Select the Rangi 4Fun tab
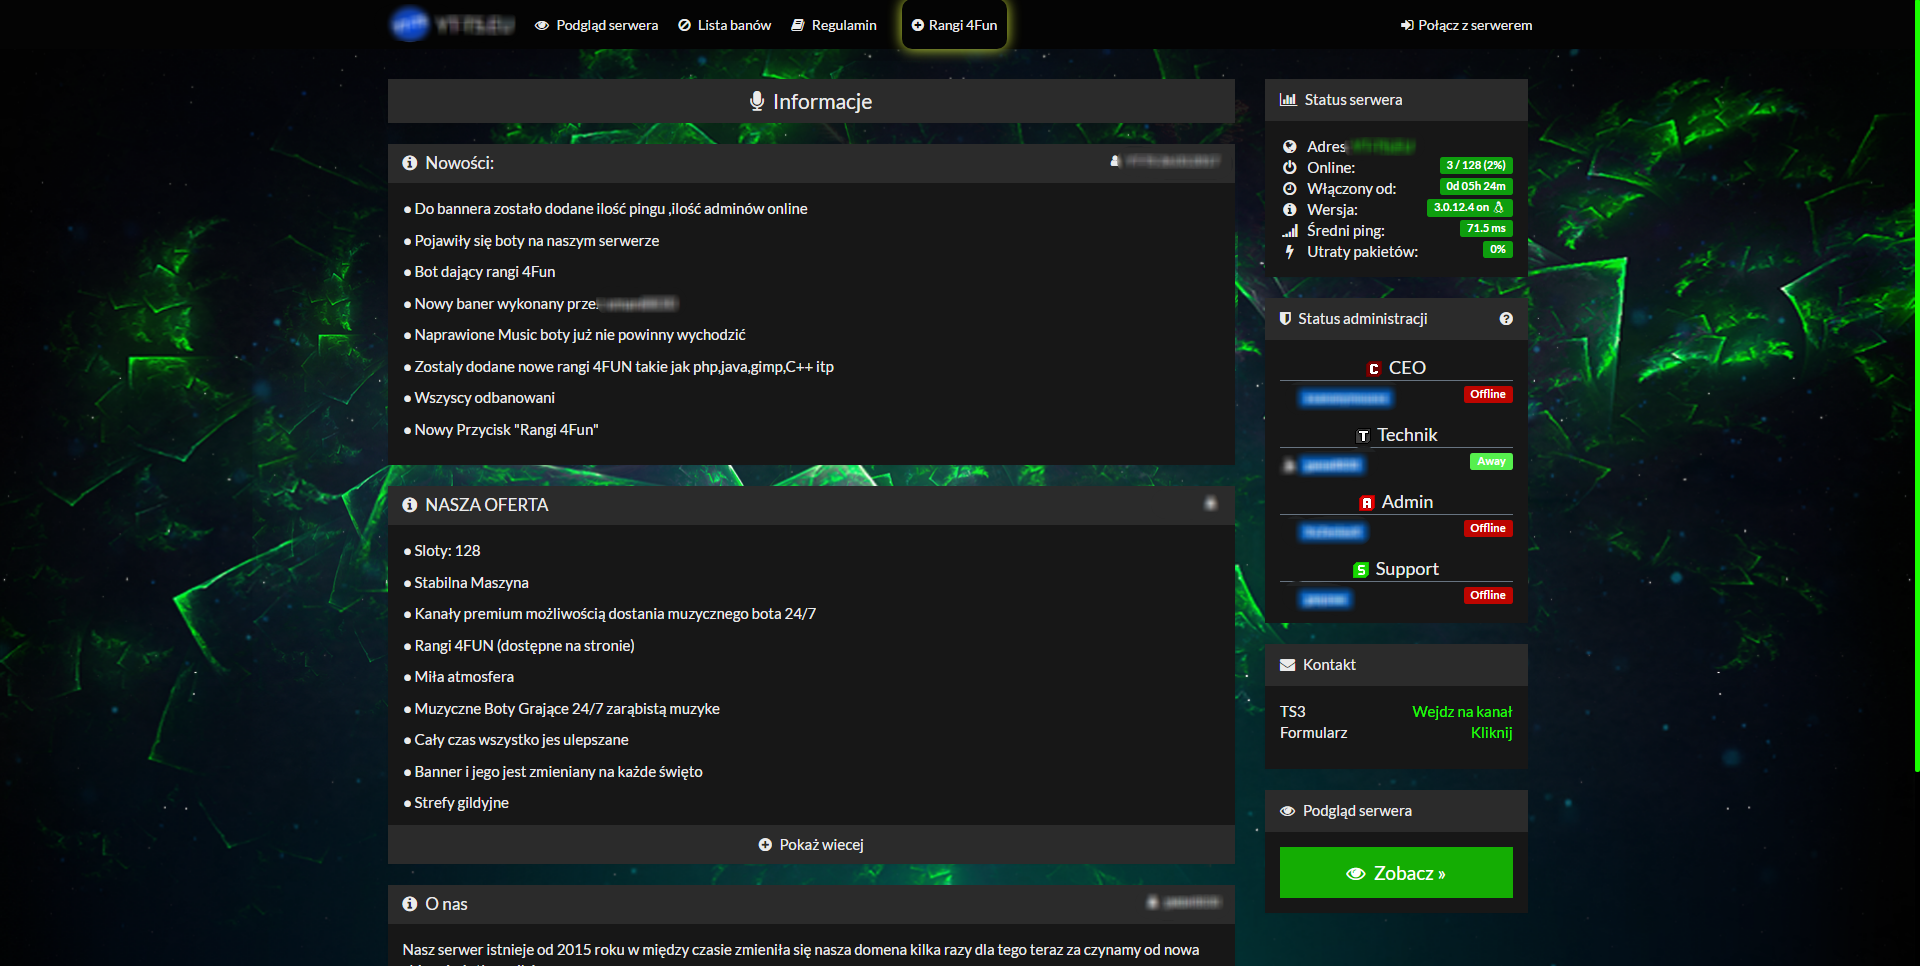 pyautogui.click(x=954, y=25)
